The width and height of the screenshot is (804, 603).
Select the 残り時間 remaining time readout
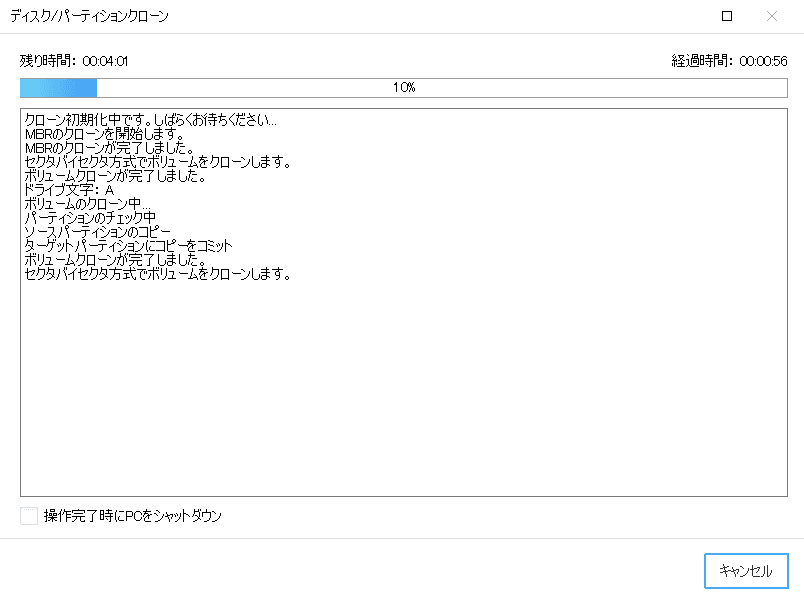point(74,61)
